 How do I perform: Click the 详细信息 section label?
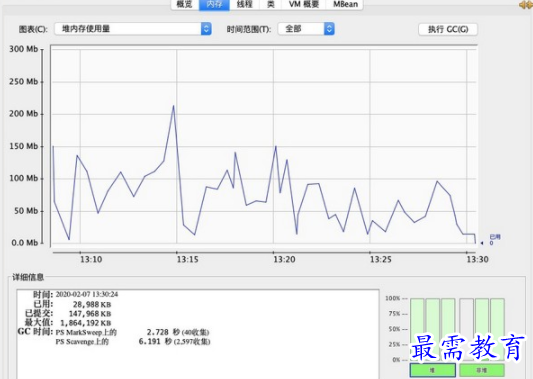click(x=28, y=277)
